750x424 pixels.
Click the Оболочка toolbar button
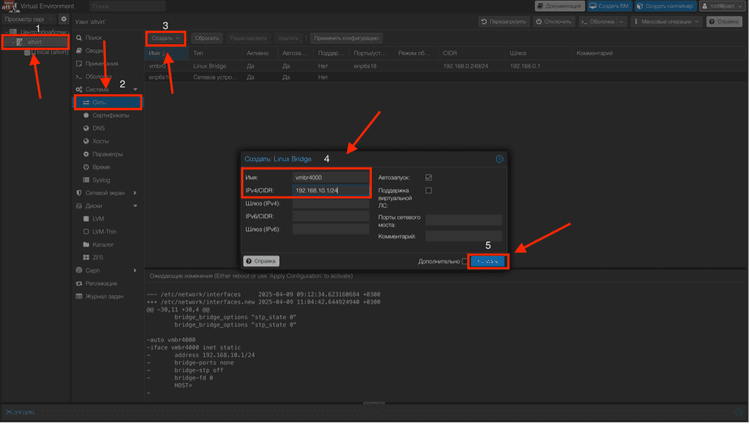pyautogui.click(x=598, y=22)
